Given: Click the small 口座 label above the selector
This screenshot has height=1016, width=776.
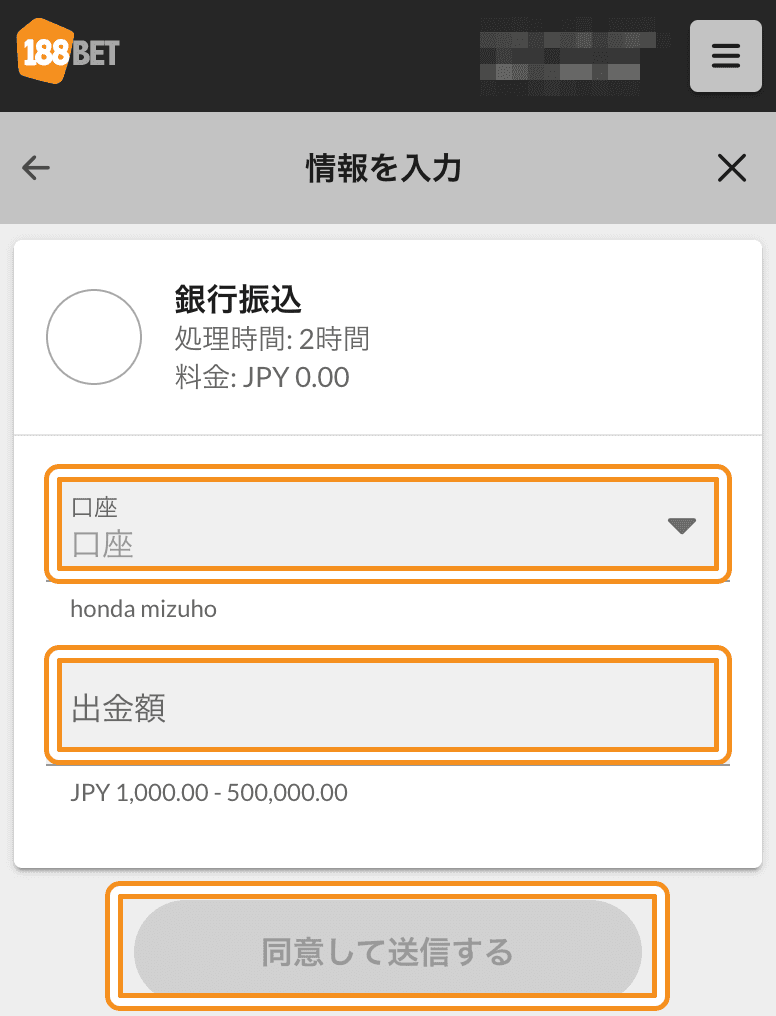Looking at the screenshot, I should (x=95, y=507).
